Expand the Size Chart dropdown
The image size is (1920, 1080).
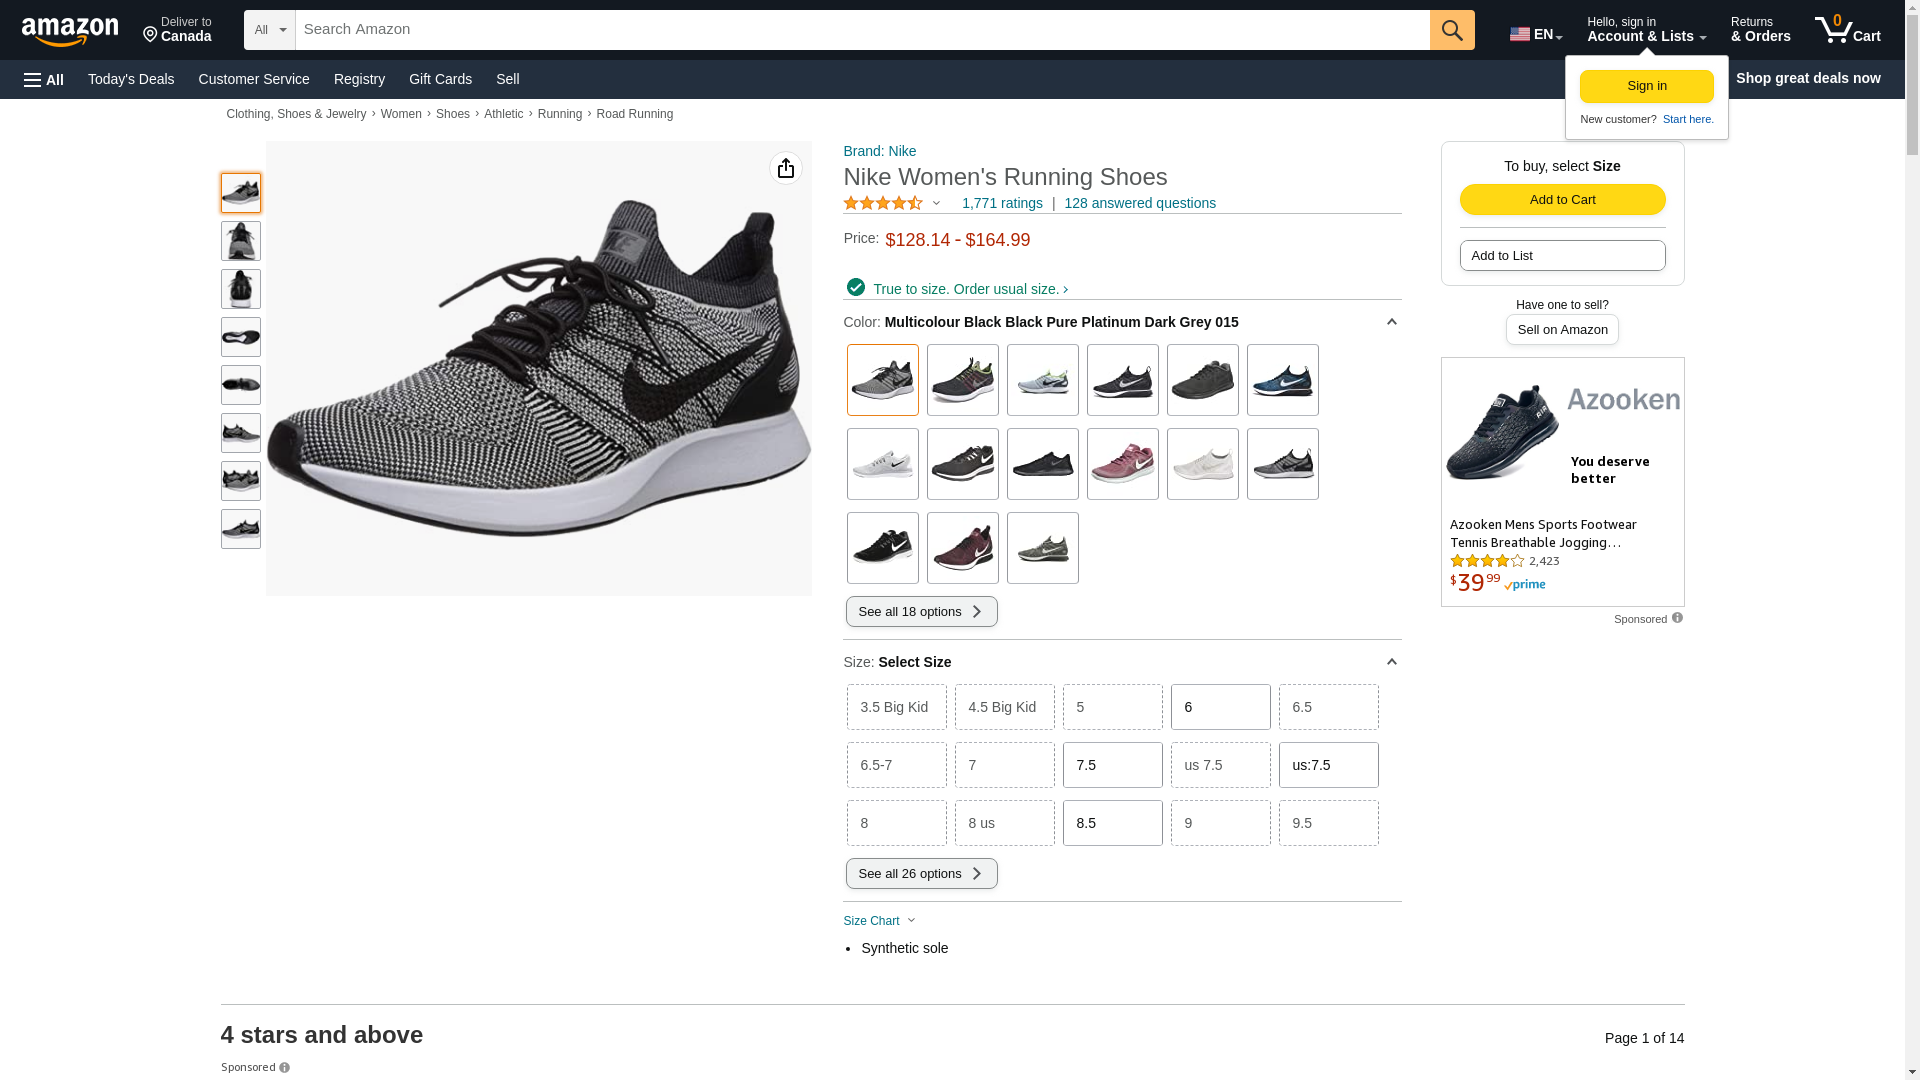(879, 921)
